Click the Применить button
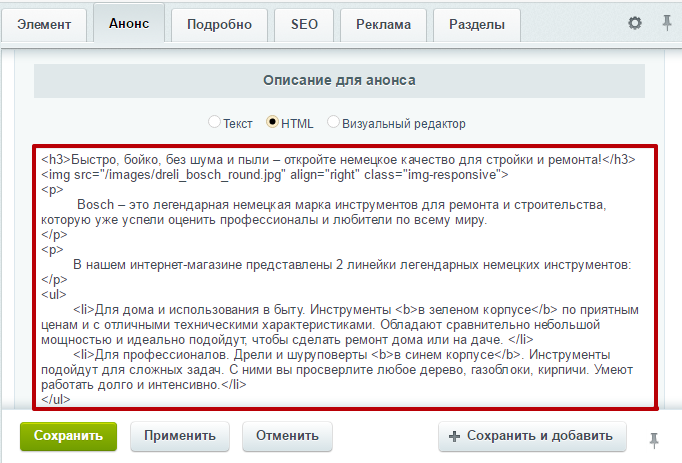The image size is (682, 463). coord(180,436)
